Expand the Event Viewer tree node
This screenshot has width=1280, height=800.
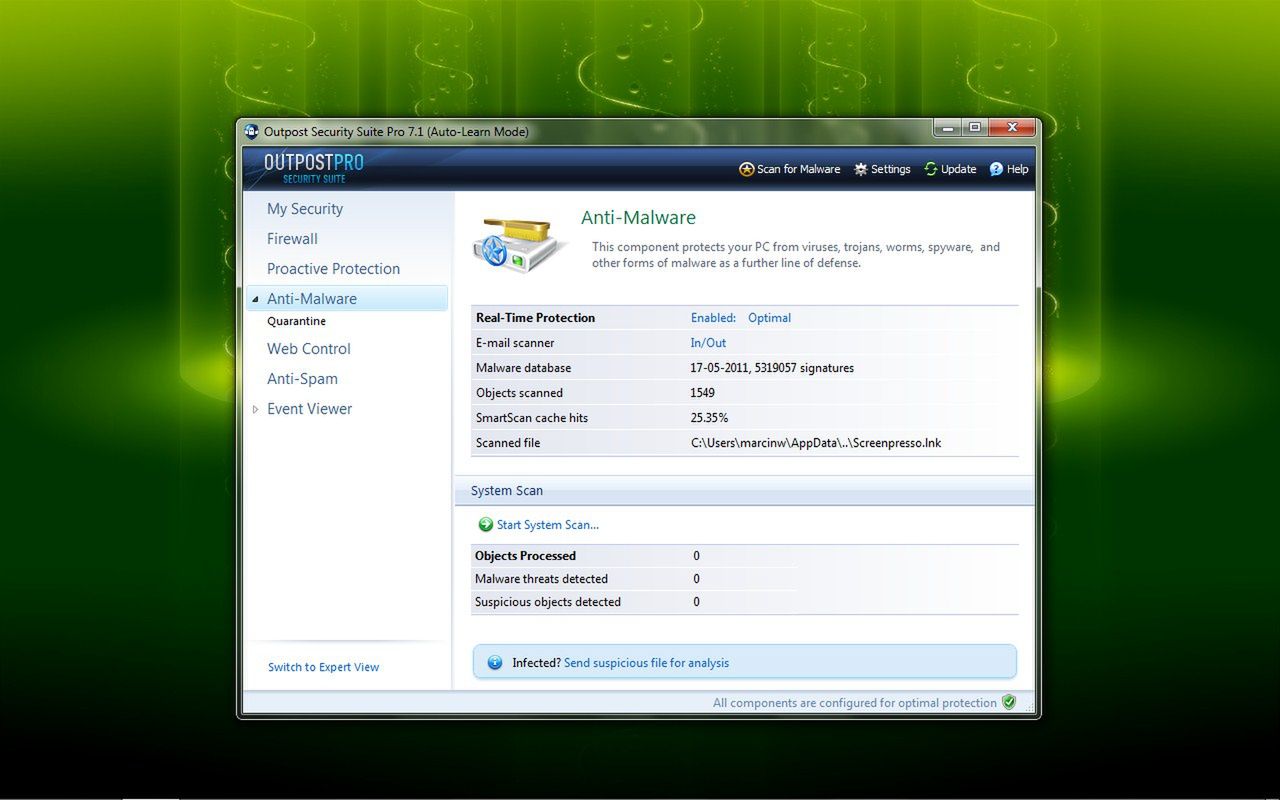coord(255,409)
